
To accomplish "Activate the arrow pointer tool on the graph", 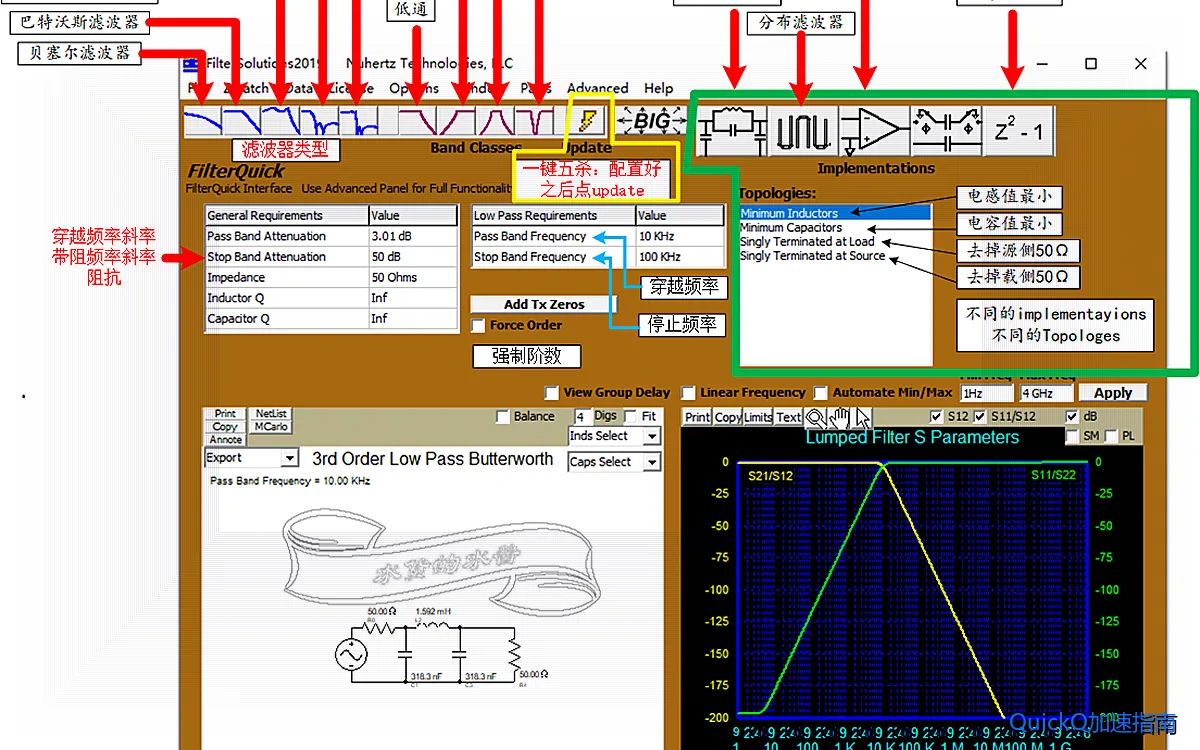I will pos(862,417).
